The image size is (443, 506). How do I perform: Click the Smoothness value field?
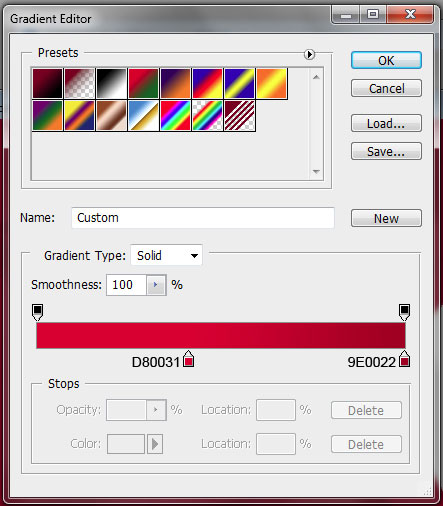click(126, 285)
